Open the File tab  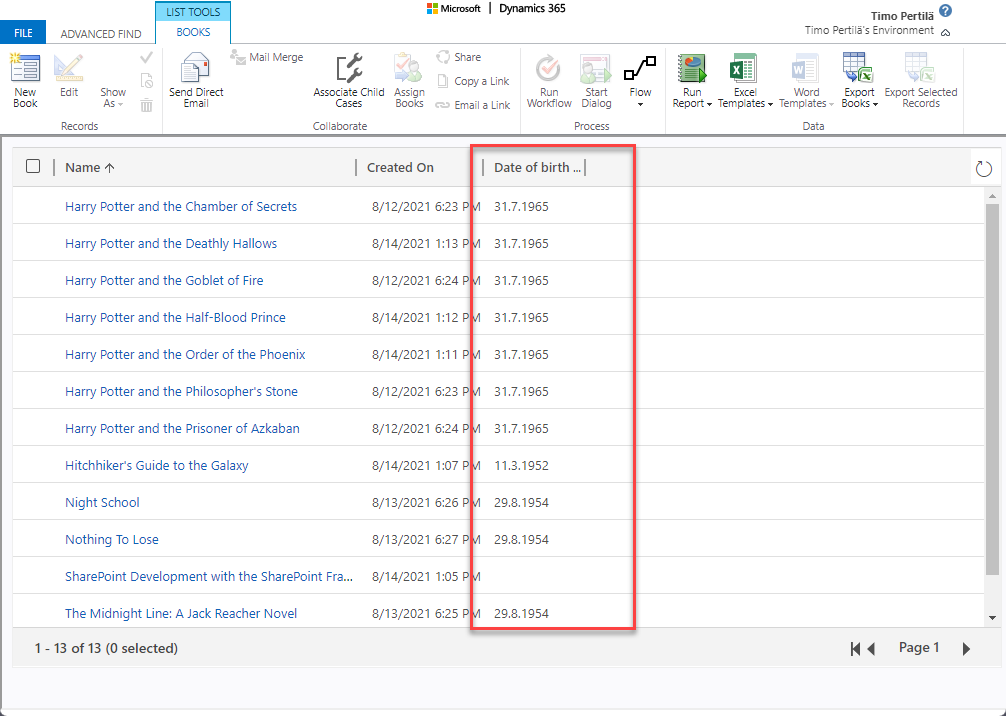pos(23,33)
